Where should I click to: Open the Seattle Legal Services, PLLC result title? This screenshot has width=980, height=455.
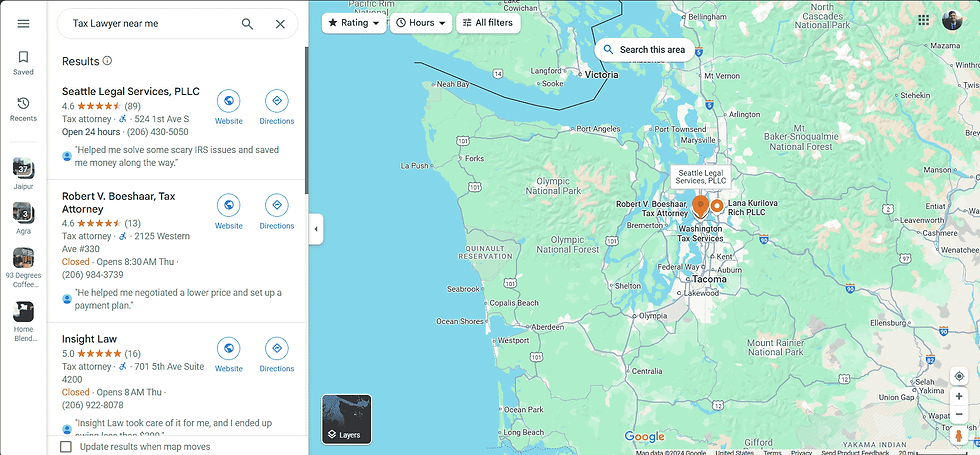pyautogui.click(x=131, y=91)
